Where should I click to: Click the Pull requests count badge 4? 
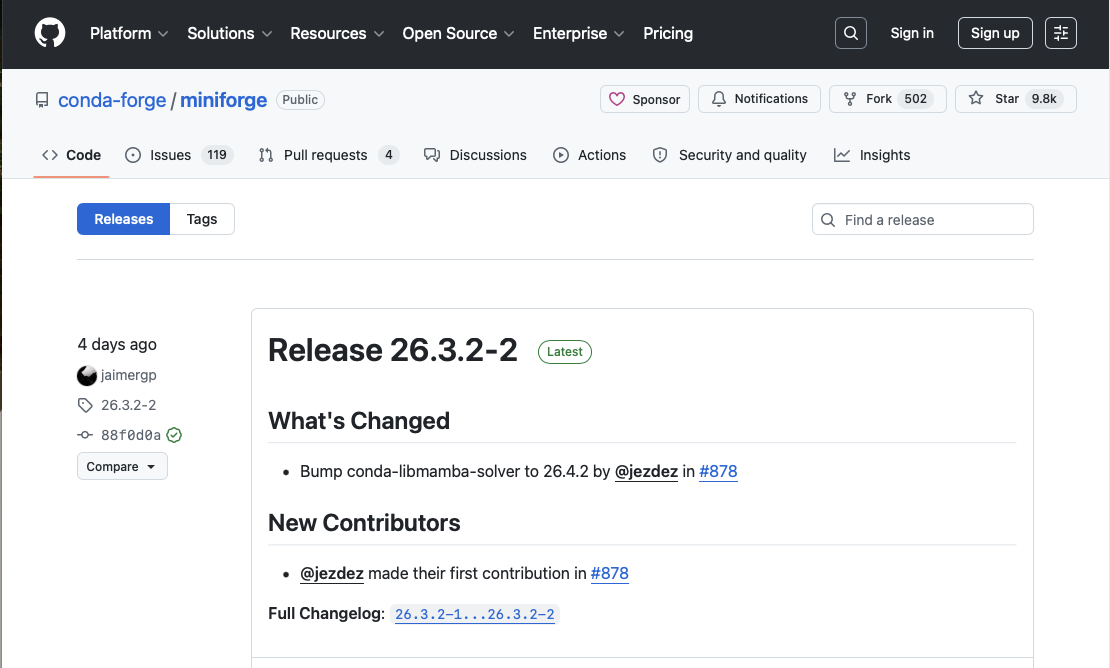point(389,155)
